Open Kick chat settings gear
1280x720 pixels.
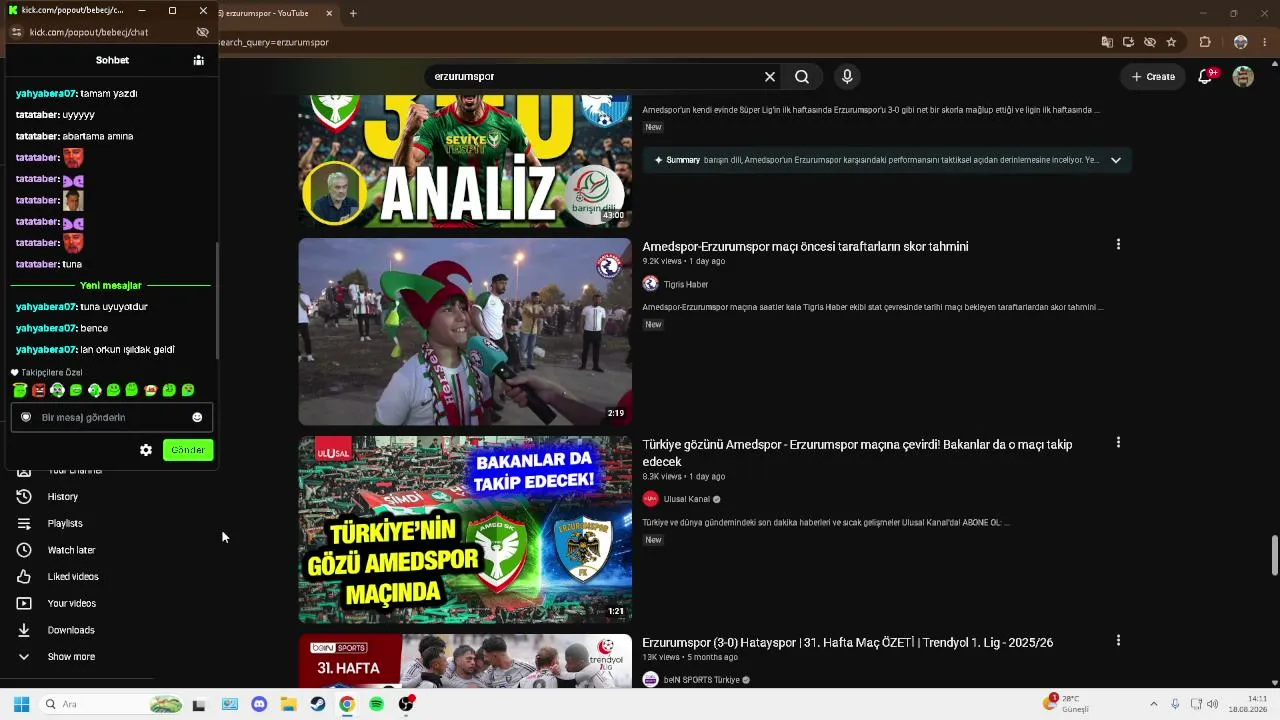(x=146, y=450)
